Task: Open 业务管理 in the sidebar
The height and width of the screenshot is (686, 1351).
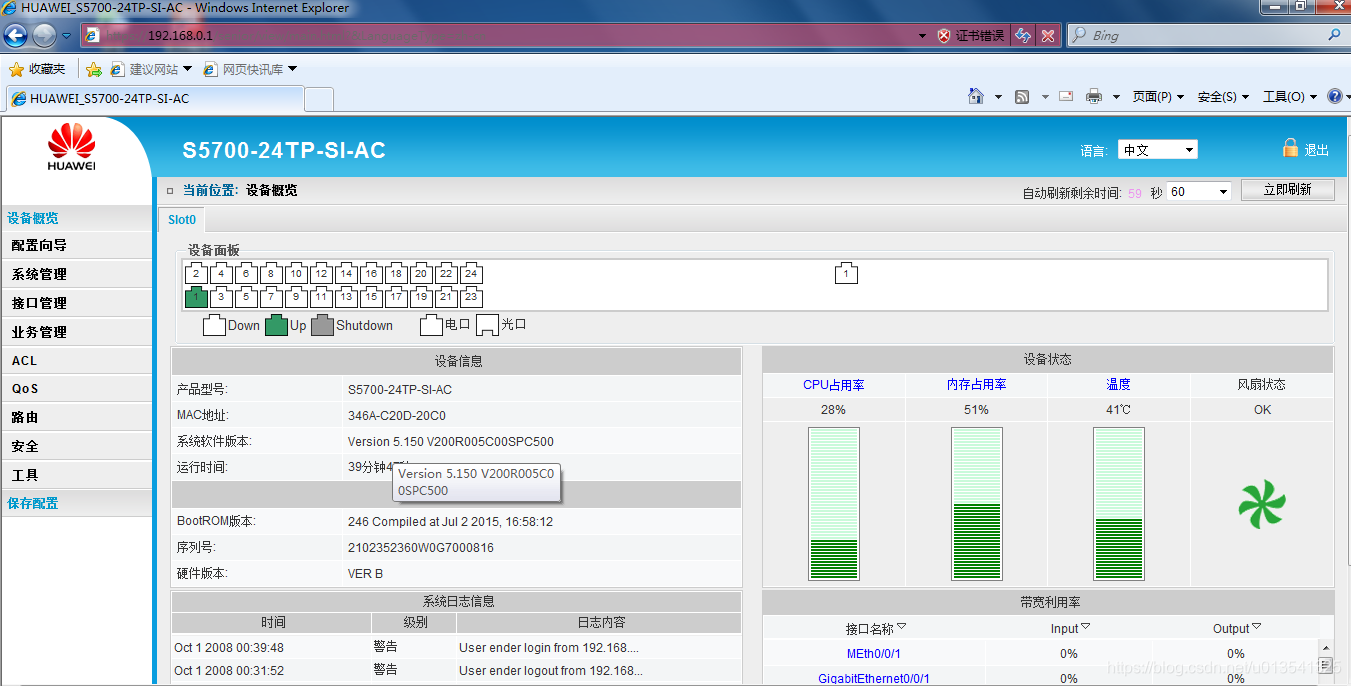Action: click(77, 332)
